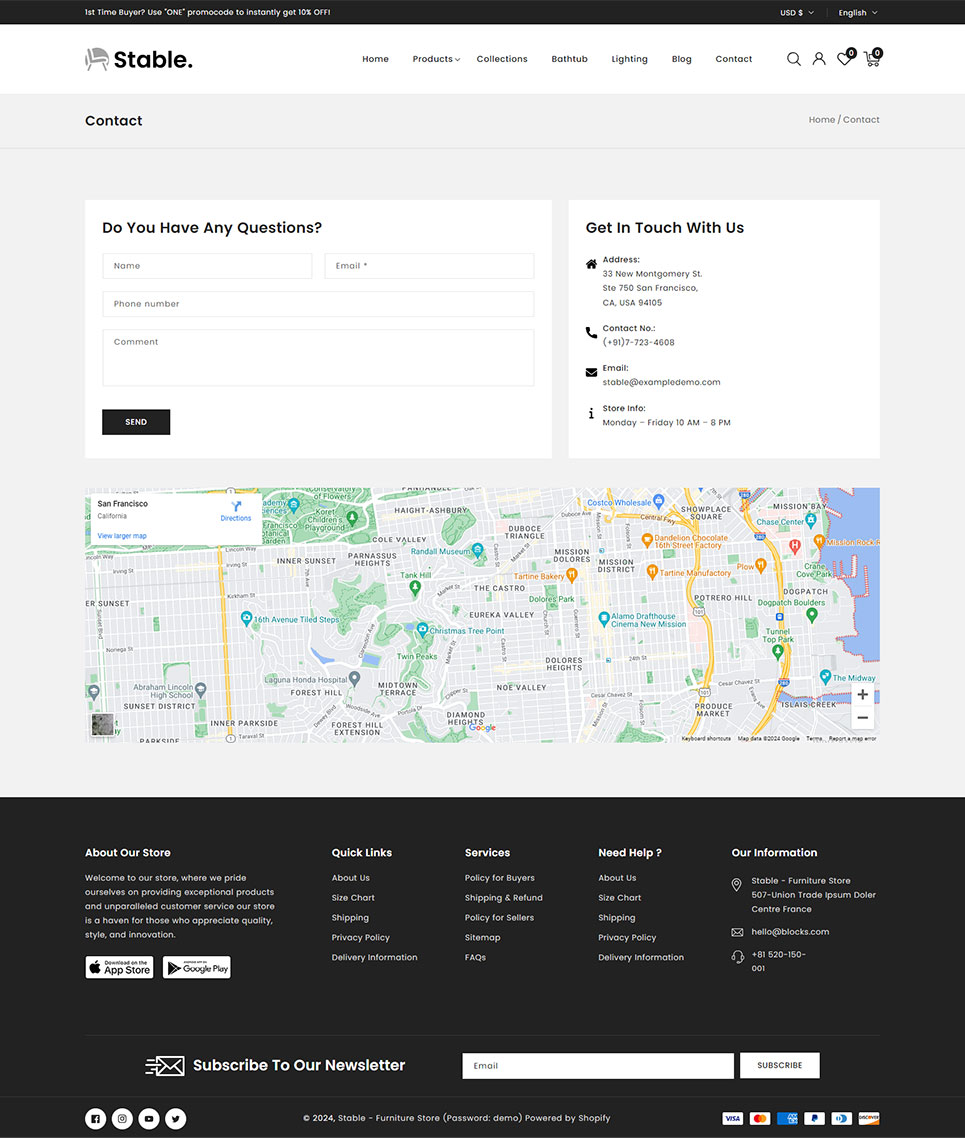Viewport: 965px width, 1138px height.
Task: Click the SUBSCRIBE button
Action: 779,1066
